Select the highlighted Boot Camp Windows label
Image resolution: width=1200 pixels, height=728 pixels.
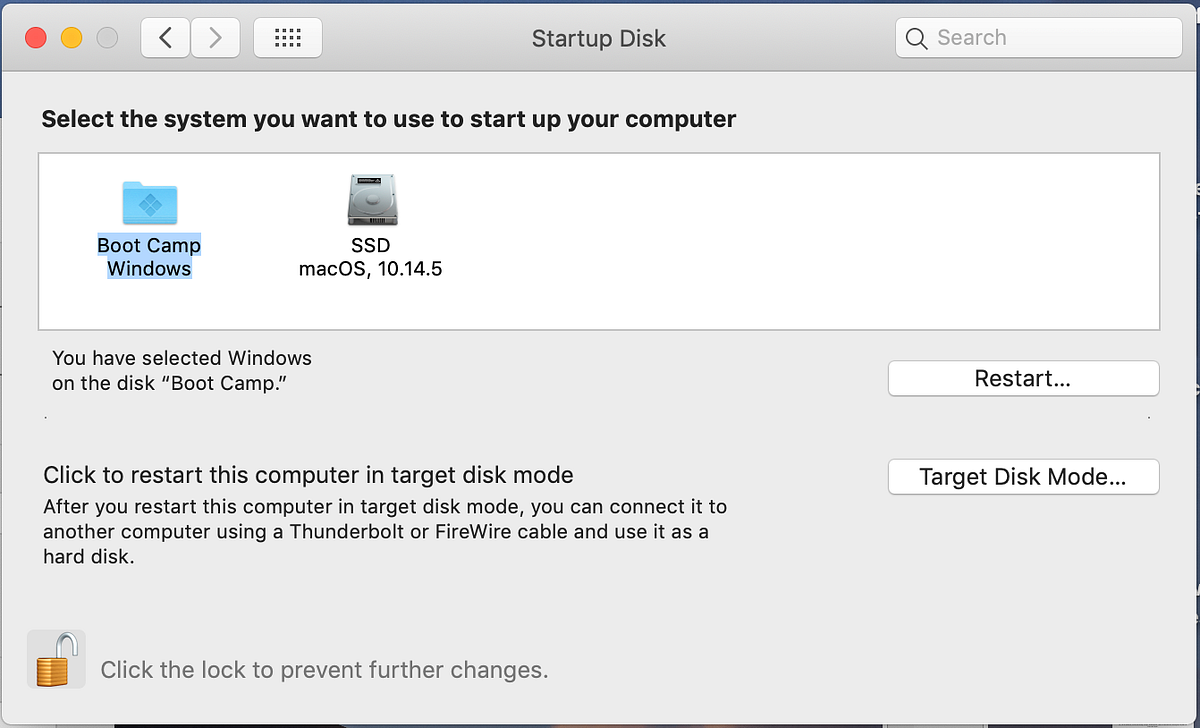[x=149, y=257]
